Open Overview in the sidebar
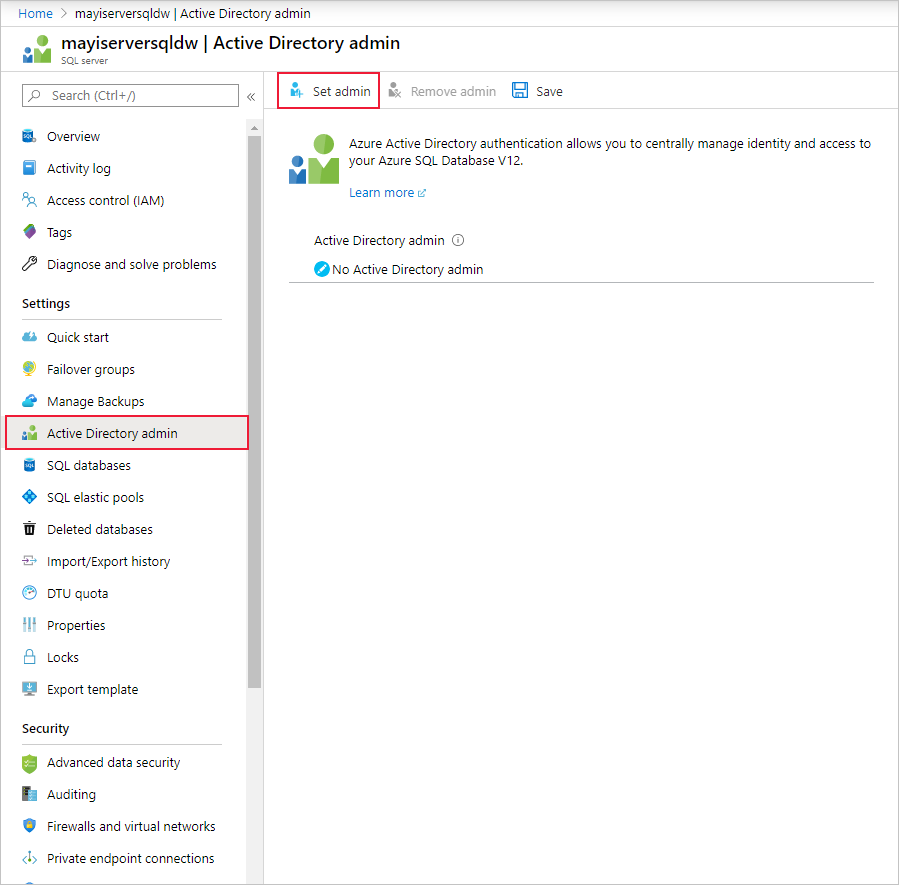The width and height of the screenshot is (899, 885). click(x=73, y=136)
